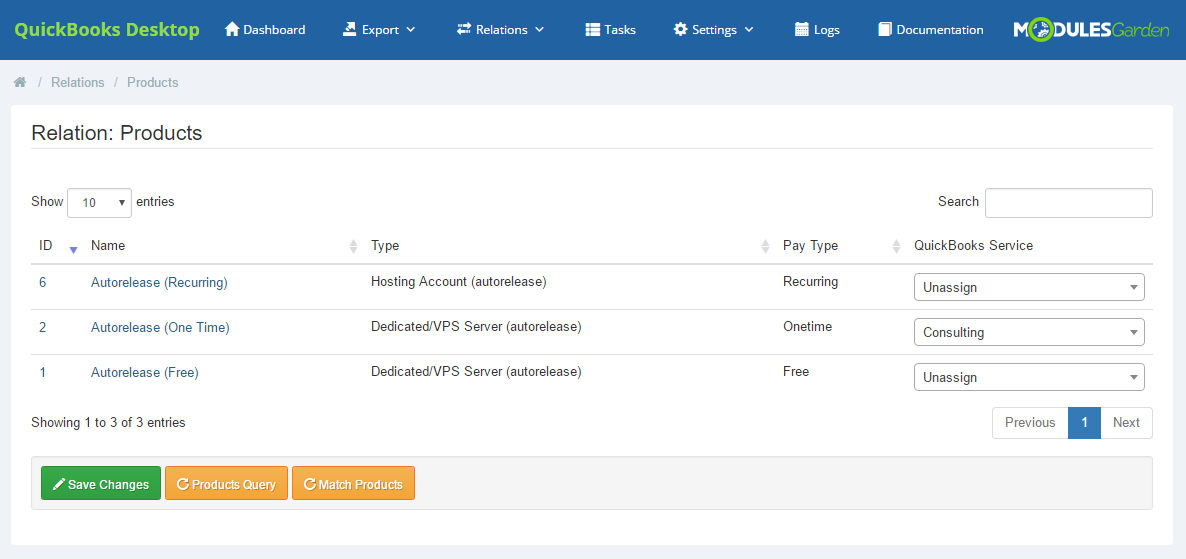This screenshot has width=1186, height=559.
Task: Open the Tasks page
Action: [610, 30]
